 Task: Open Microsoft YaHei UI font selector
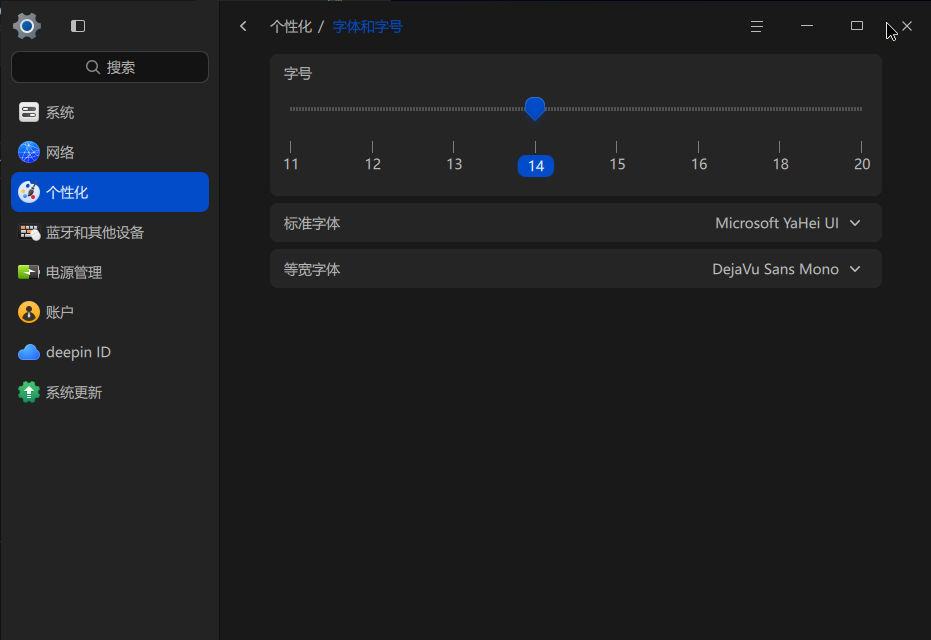click(788, 223)
